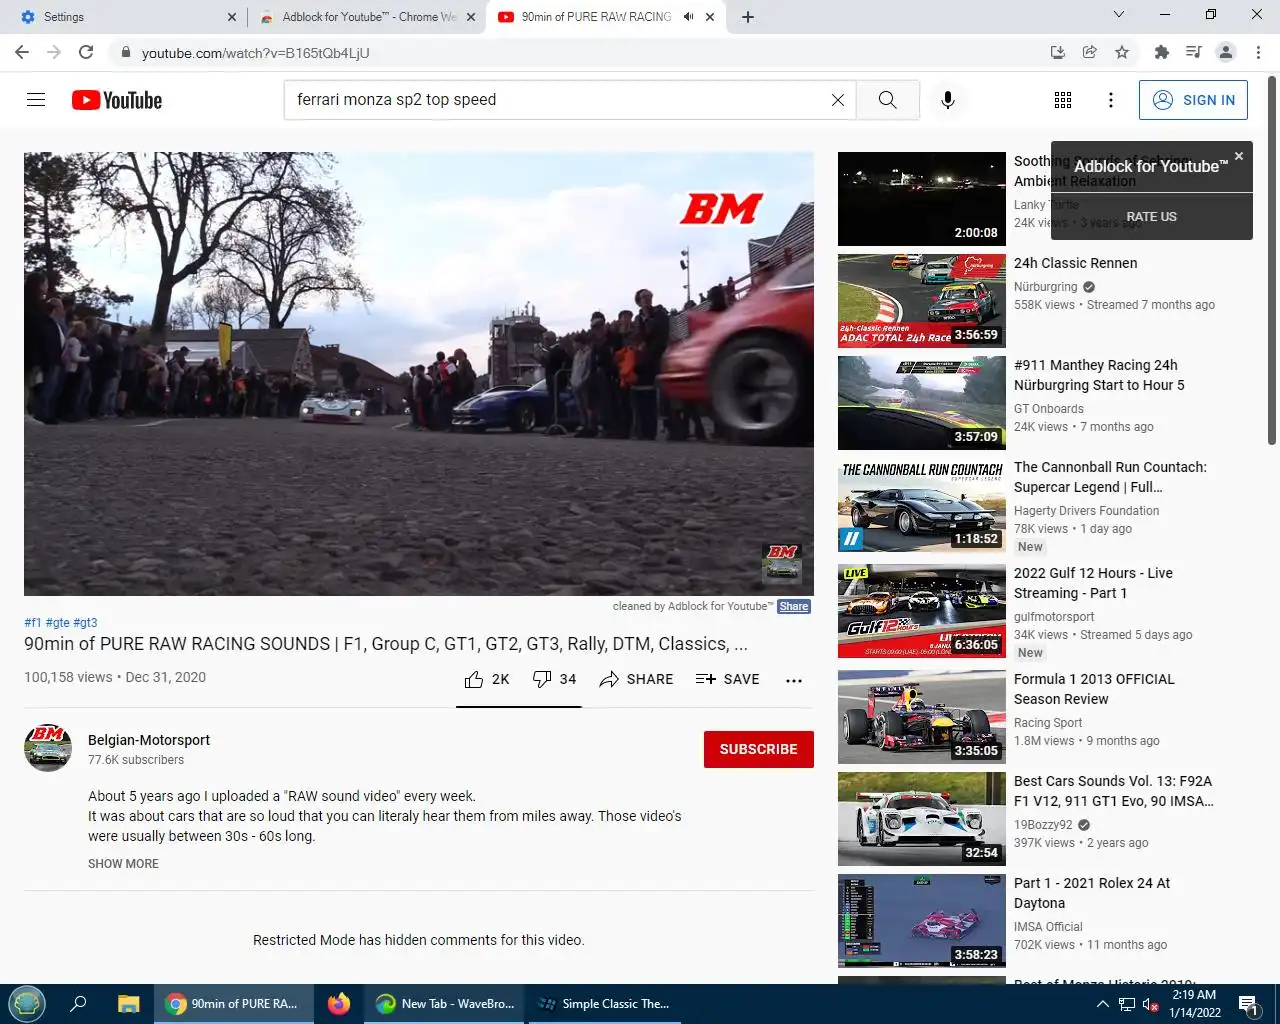The height and width of the screenshot is (1024, 1280).
Task: Switch to Simple Classic Theme taskbar item
Action: point(605,1004)
